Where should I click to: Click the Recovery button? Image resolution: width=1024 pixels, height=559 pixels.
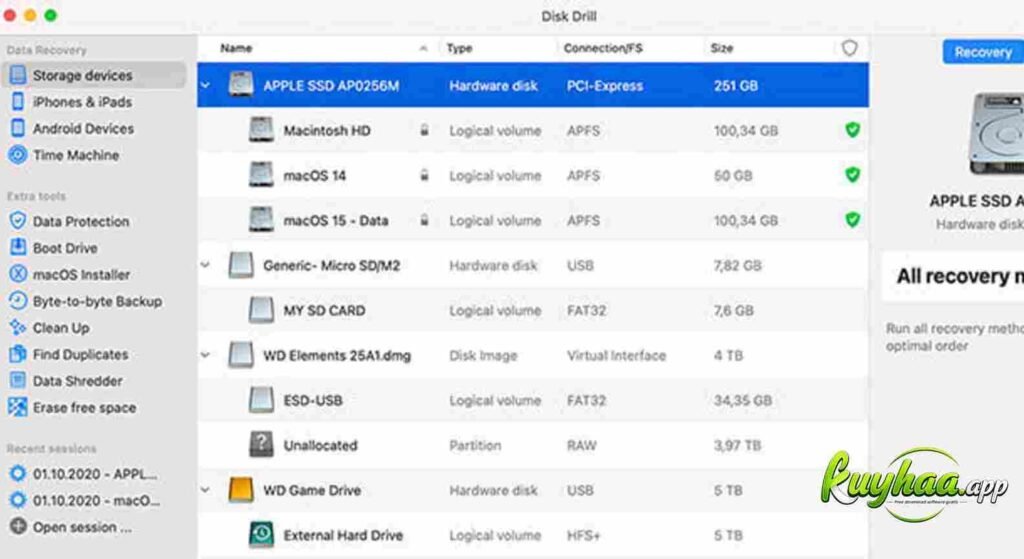pyautogui.click(x=983, y=52)
